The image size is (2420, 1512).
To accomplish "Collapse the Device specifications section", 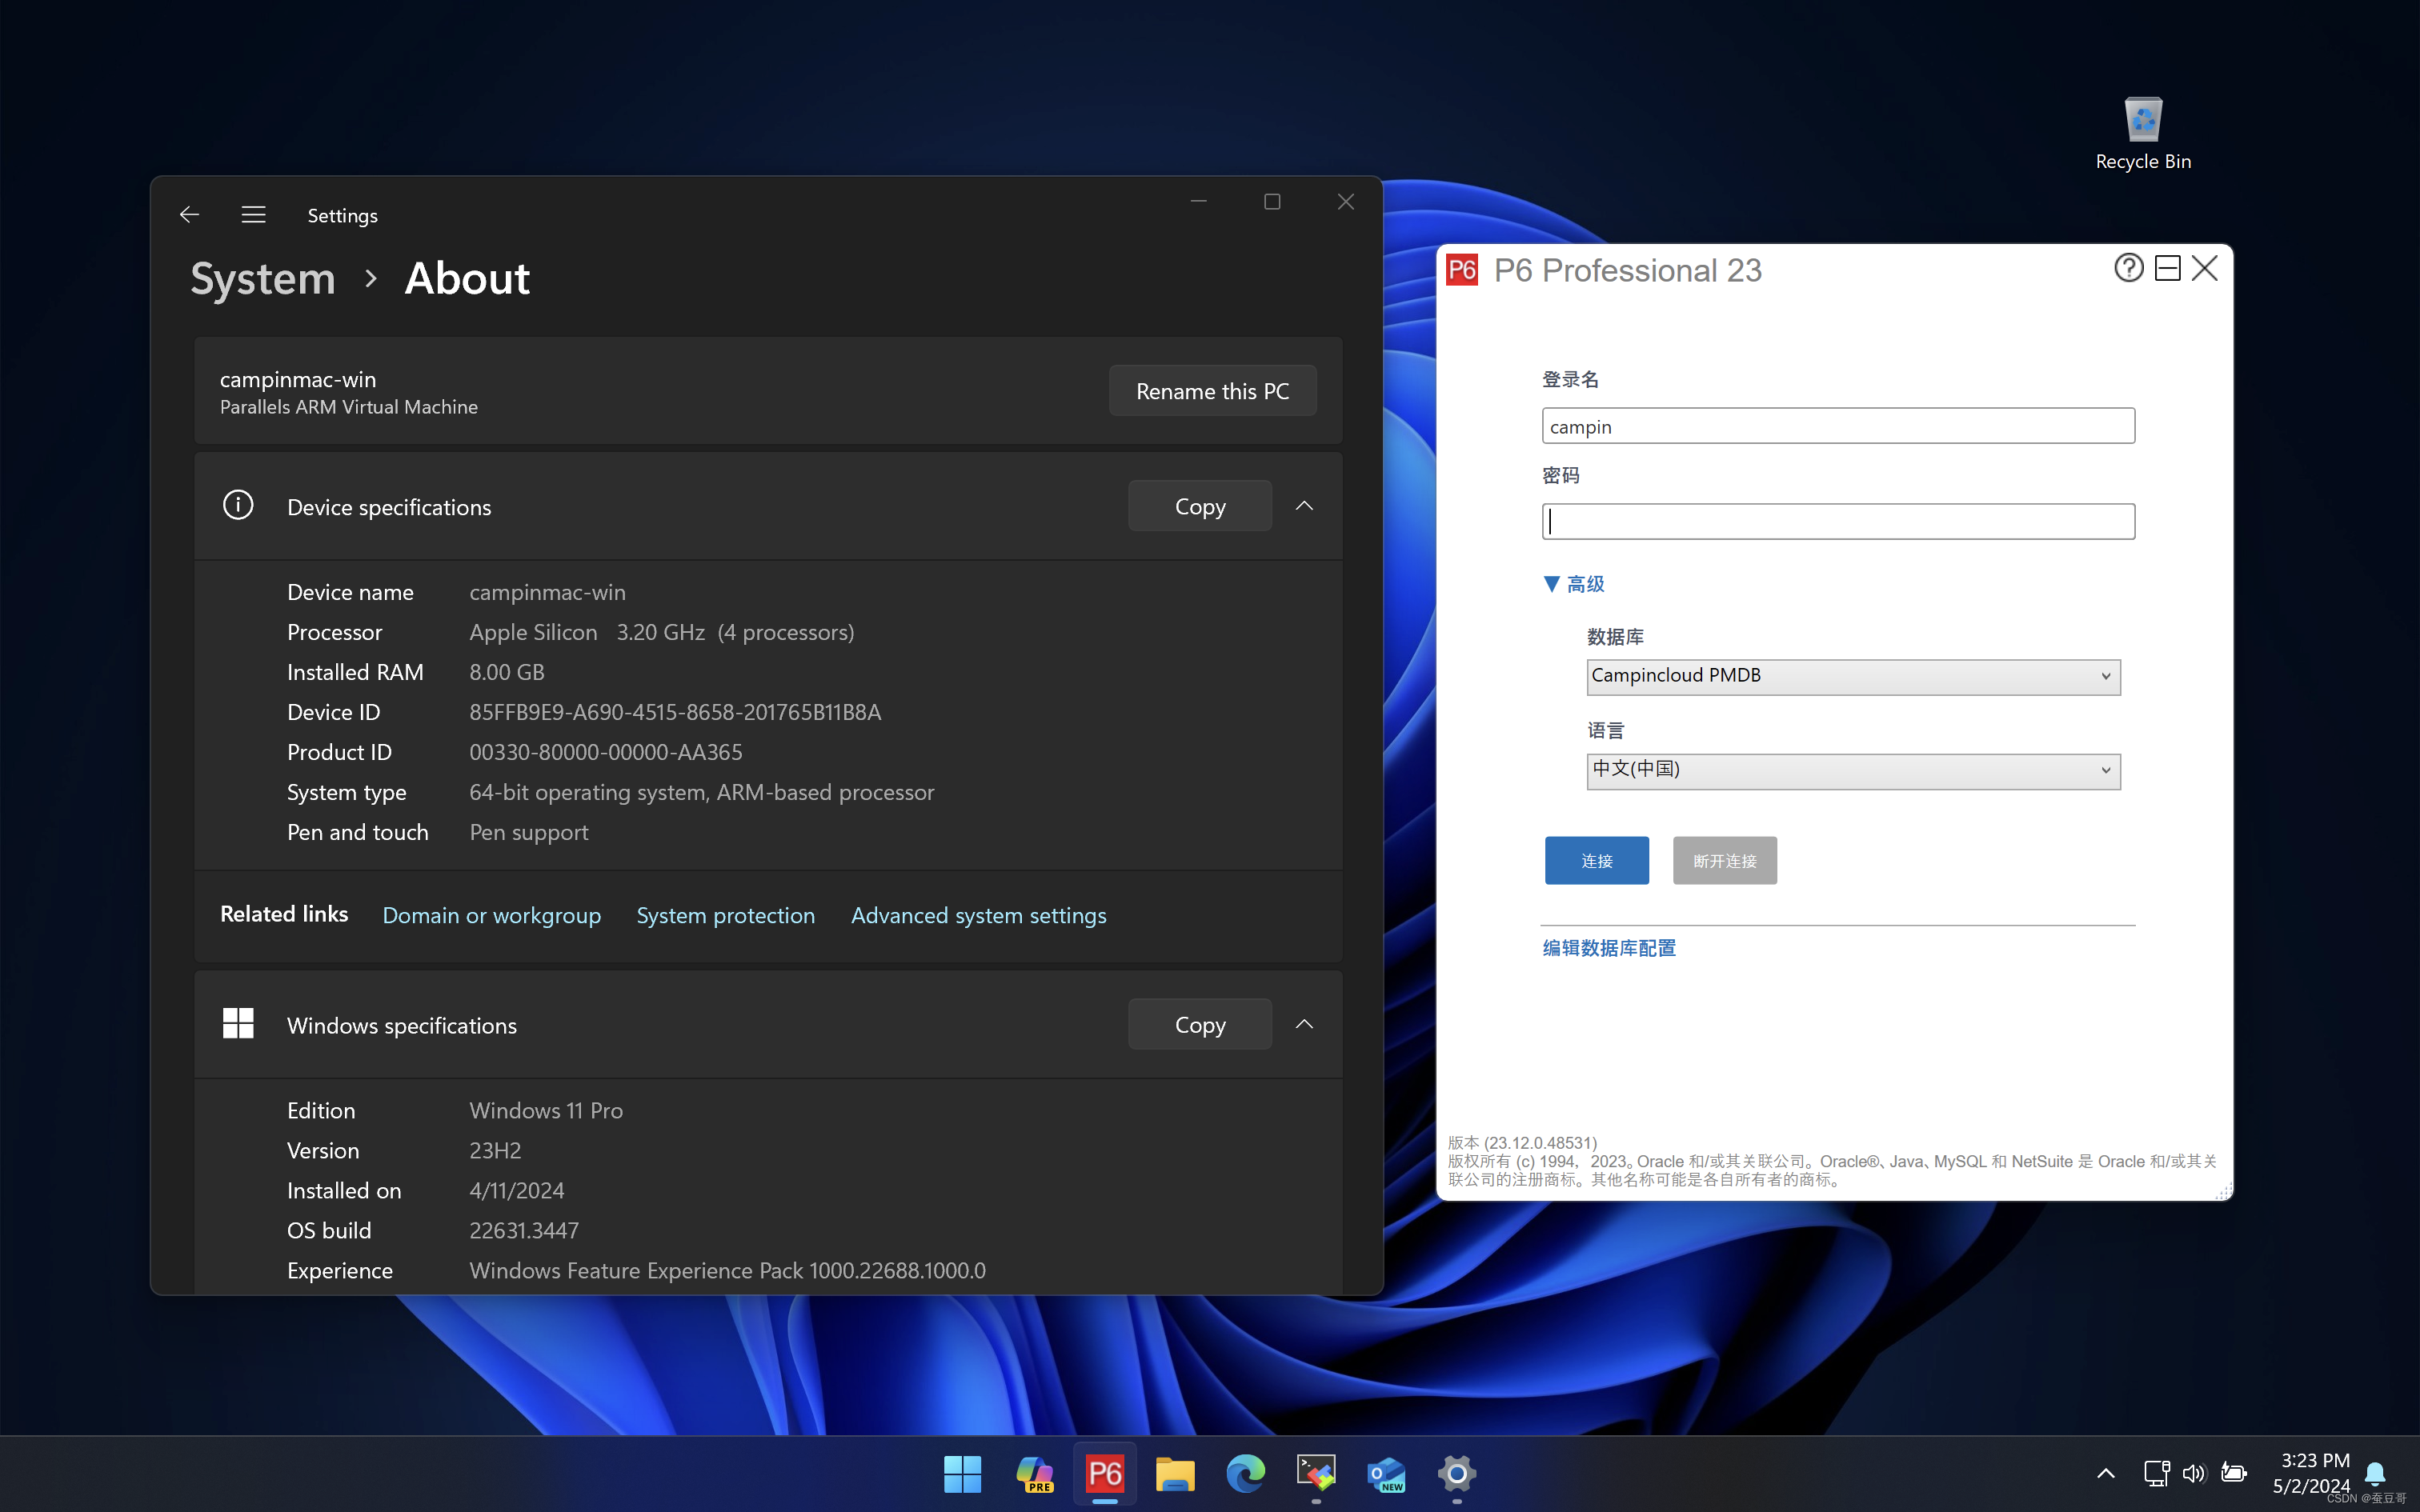I will pos(1304,506).
